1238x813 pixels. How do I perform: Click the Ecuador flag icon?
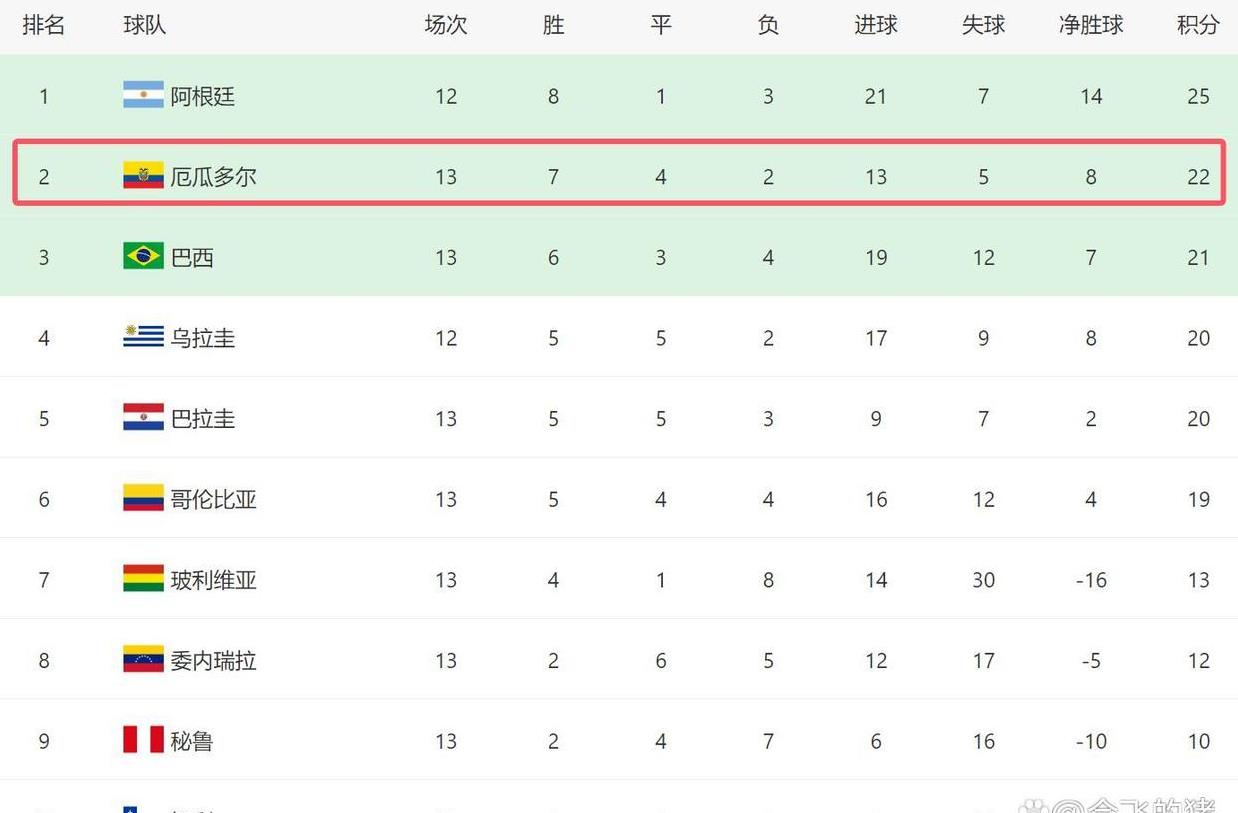(x=143, y=176)
